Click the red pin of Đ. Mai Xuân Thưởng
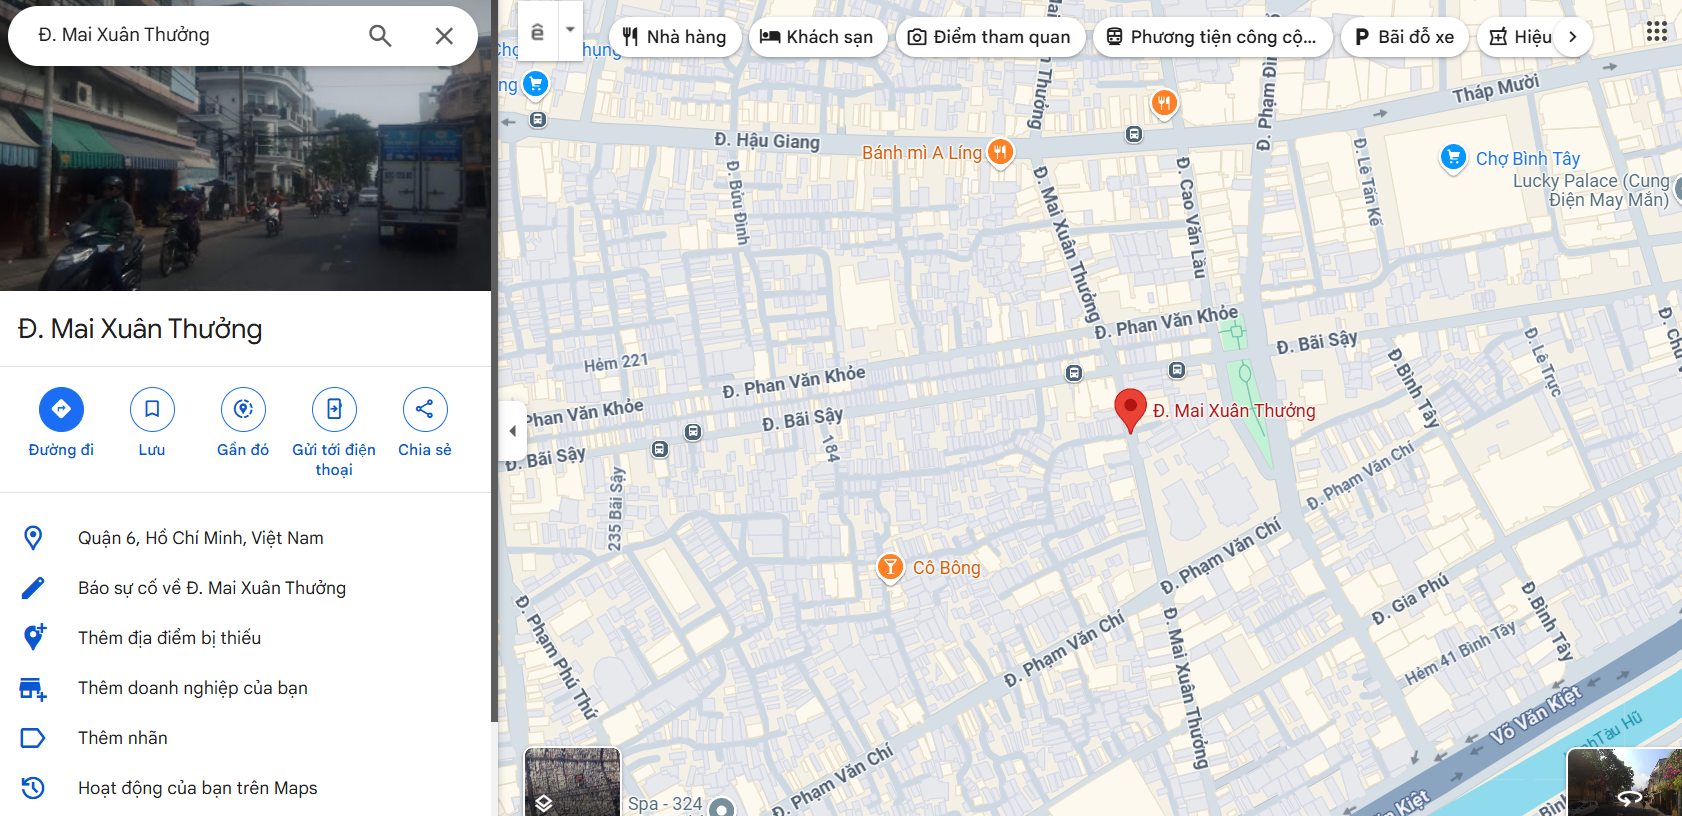Viewport: 1682px width, 816px height. click(1130, 410)
